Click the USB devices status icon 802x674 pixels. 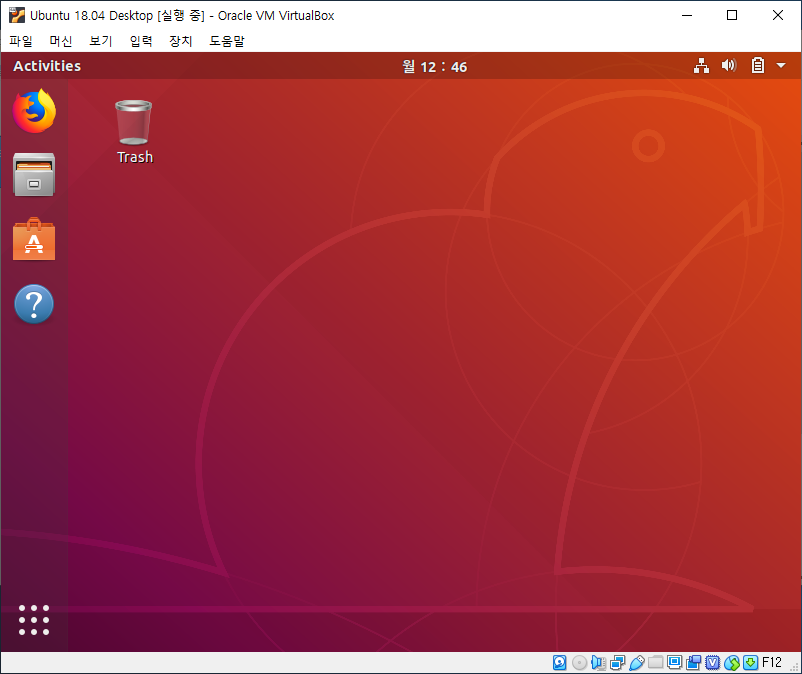tap(636, 663)
